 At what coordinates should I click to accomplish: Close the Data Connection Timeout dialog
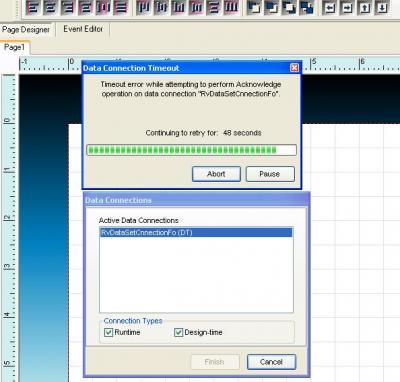pos(294,68)
